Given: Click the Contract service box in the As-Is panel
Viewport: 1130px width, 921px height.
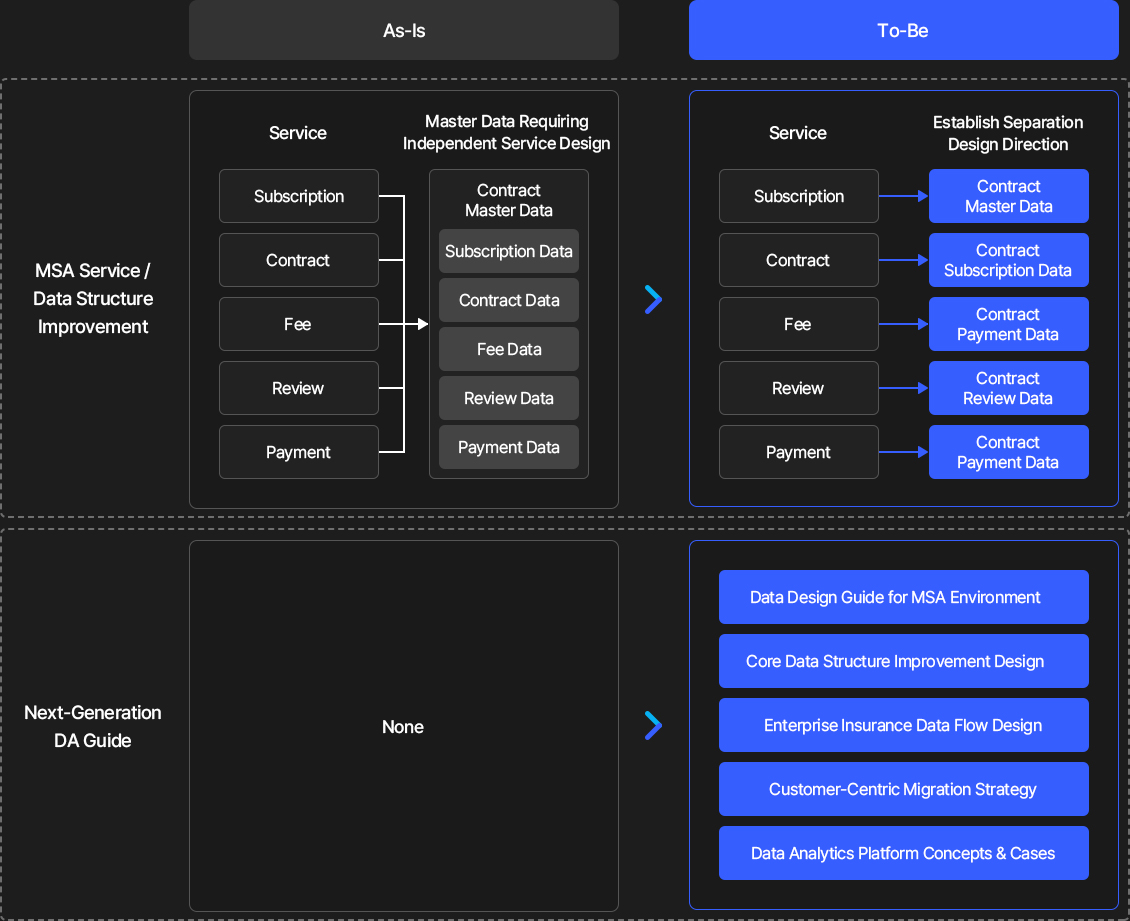Looking at the screenshot, I should pos(298,260).
